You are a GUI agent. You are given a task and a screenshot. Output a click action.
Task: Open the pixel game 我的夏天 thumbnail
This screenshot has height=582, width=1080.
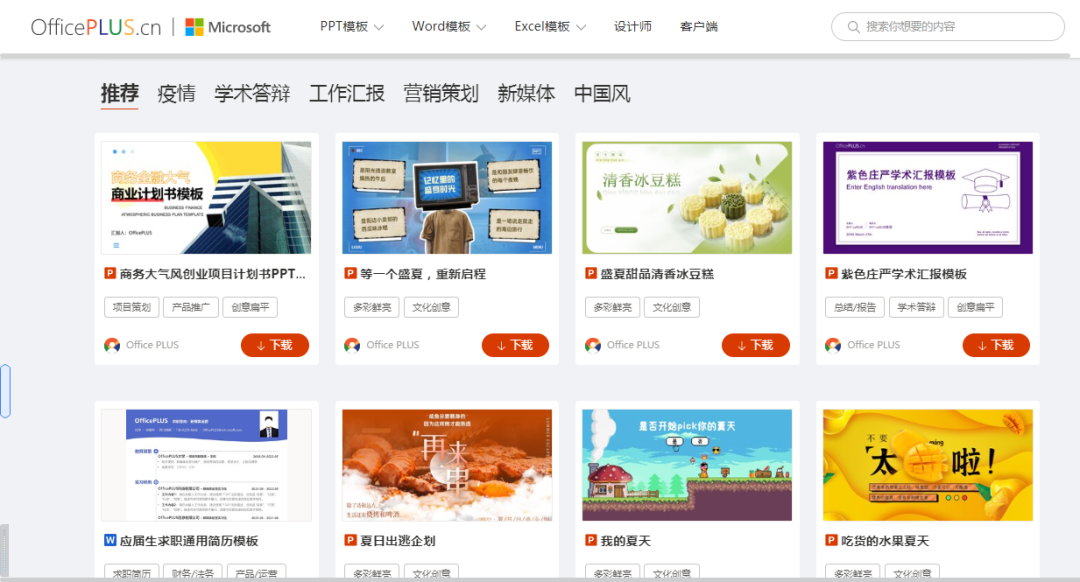[x=687, y=466]
